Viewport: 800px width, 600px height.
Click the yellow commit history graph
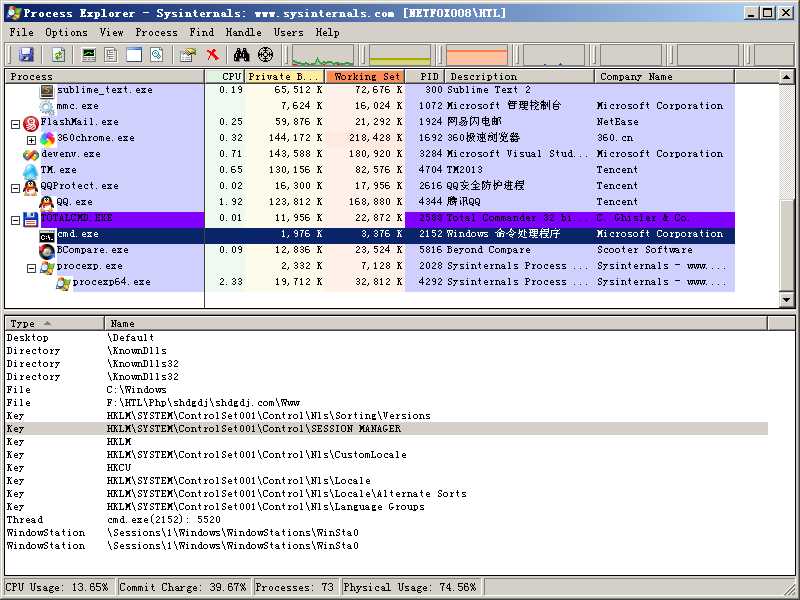(x=400, y=55)
